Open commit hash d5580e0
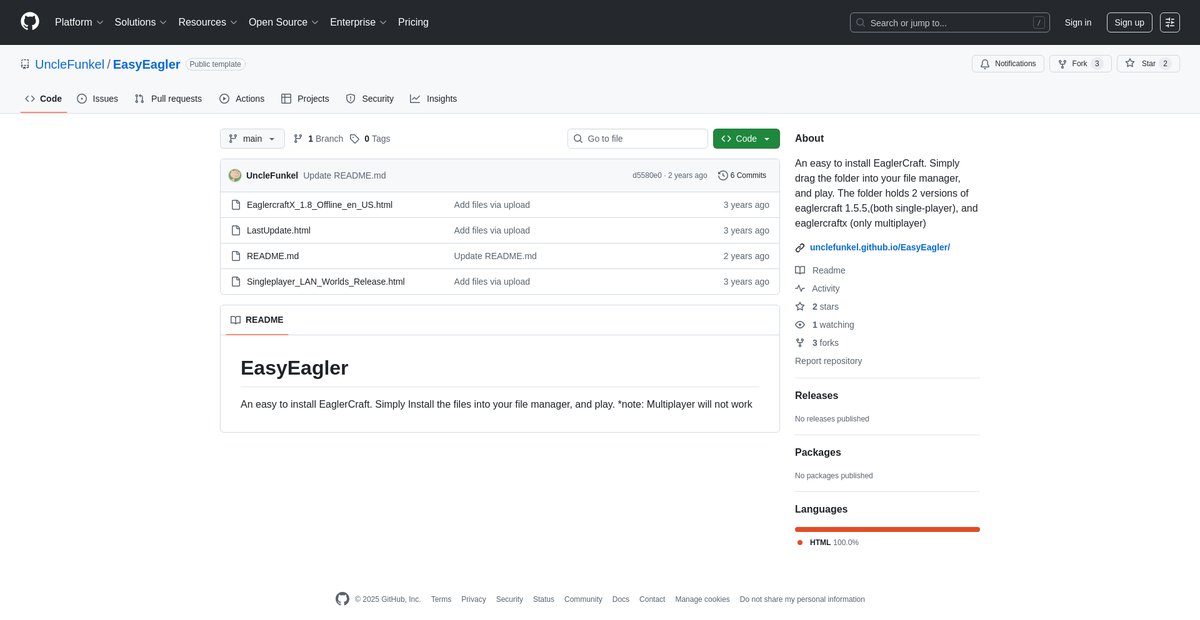This screenshot has height=620, width=1200. (x=647, y=175)
